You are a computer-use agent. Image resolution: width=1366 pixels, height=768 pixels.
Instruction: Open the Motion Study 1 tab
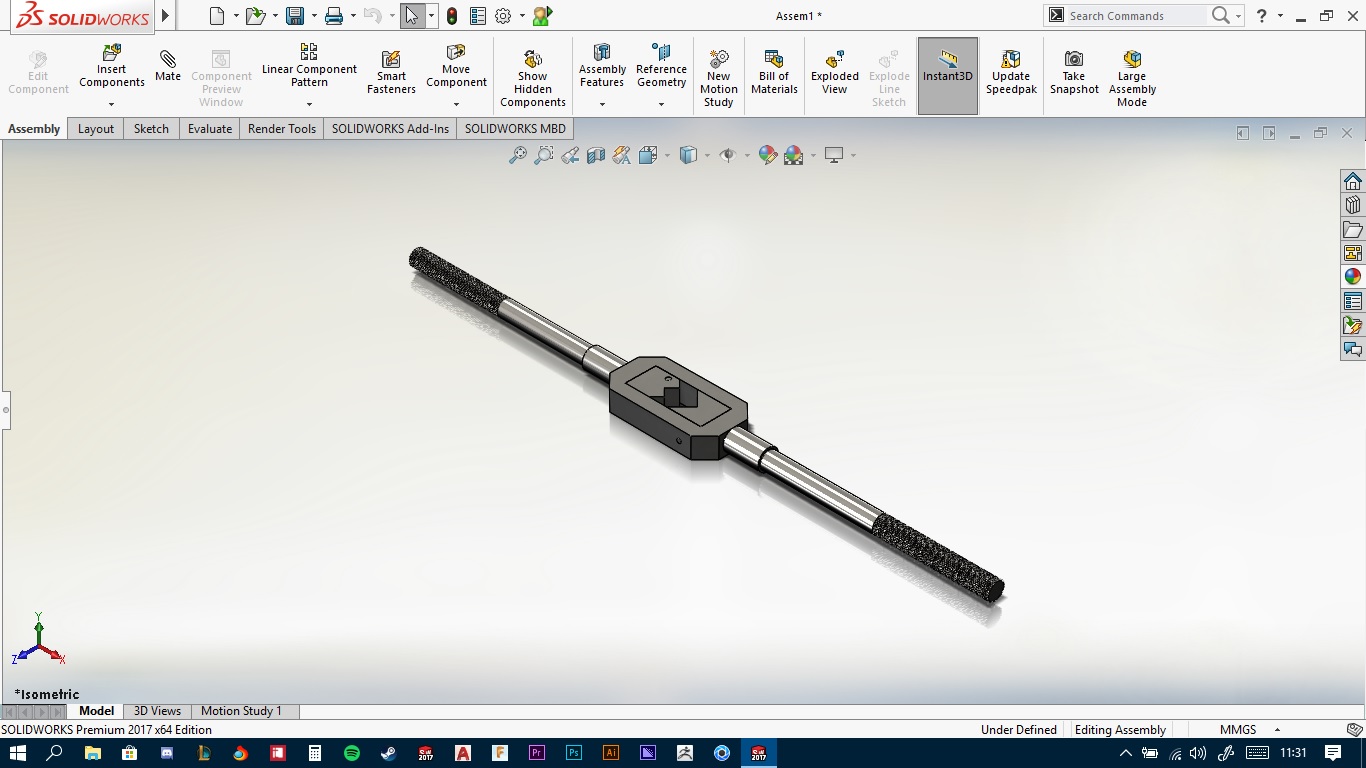(241, 711)
